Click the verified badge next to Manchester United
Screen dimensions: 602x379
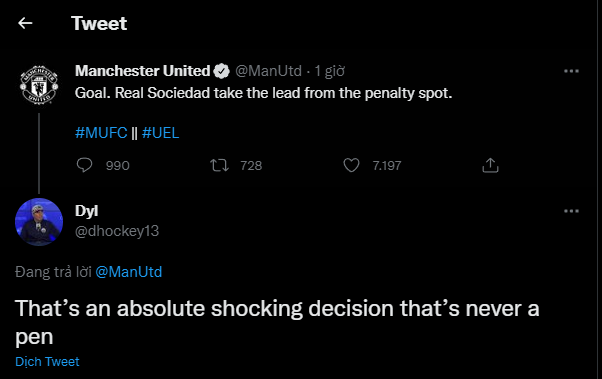click(222, 71)
